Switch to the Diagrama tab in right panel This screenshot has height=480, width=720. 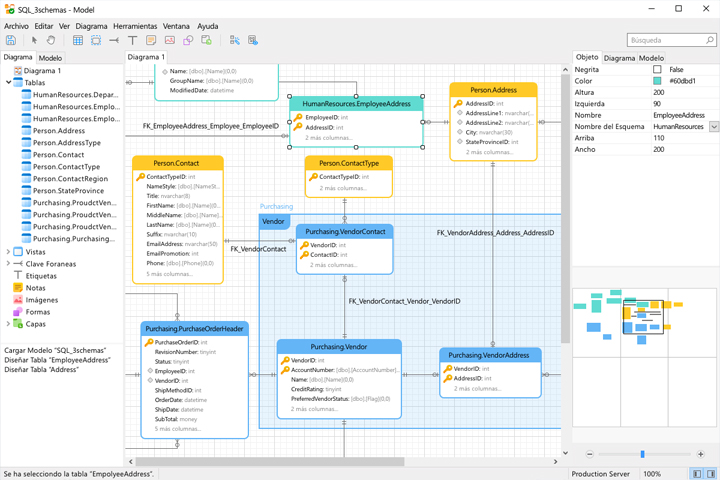point(619,58)
